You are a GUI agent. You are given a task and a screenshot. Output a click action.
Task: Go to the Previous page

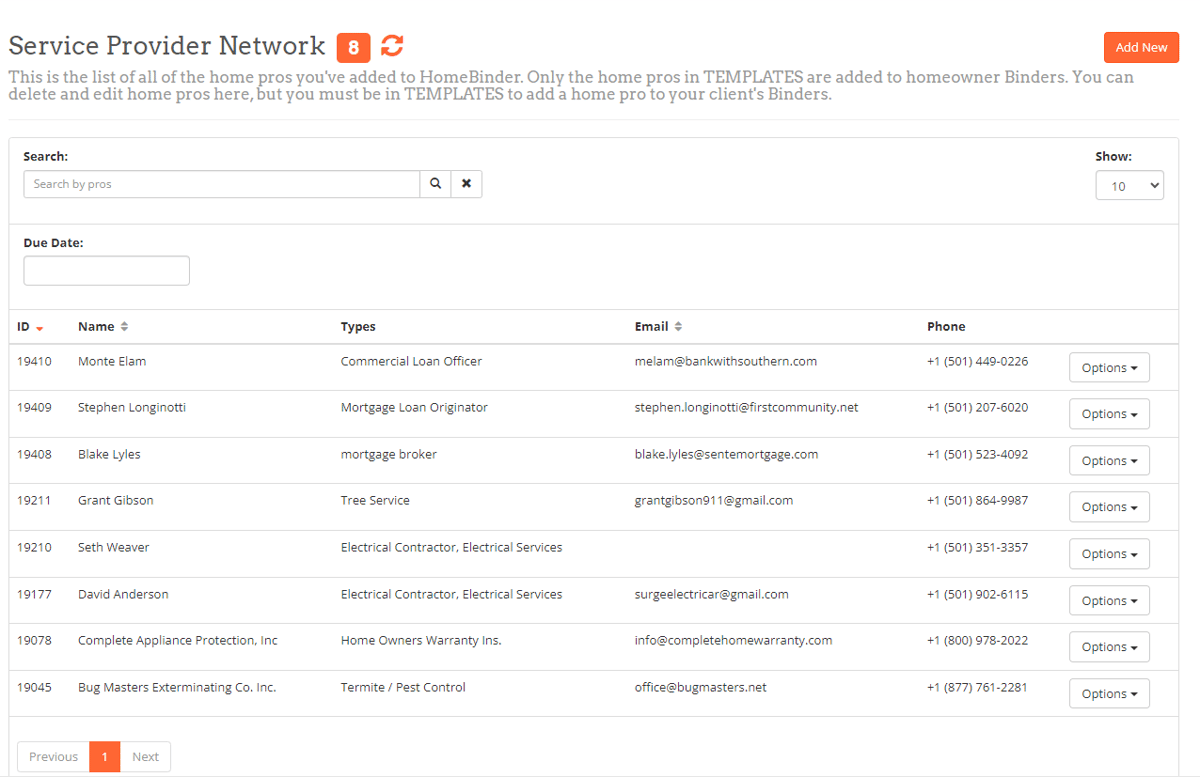pyautogui.click(x=53, y=757)
